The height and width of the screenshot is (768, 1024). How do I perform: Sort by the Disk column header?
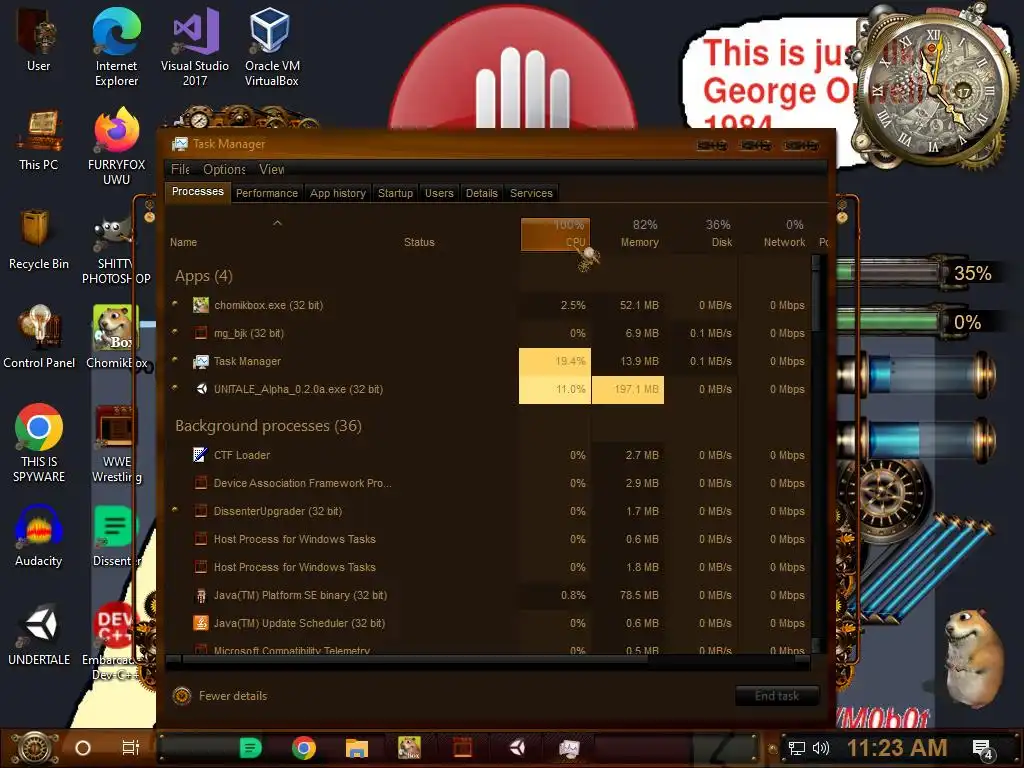702,234
